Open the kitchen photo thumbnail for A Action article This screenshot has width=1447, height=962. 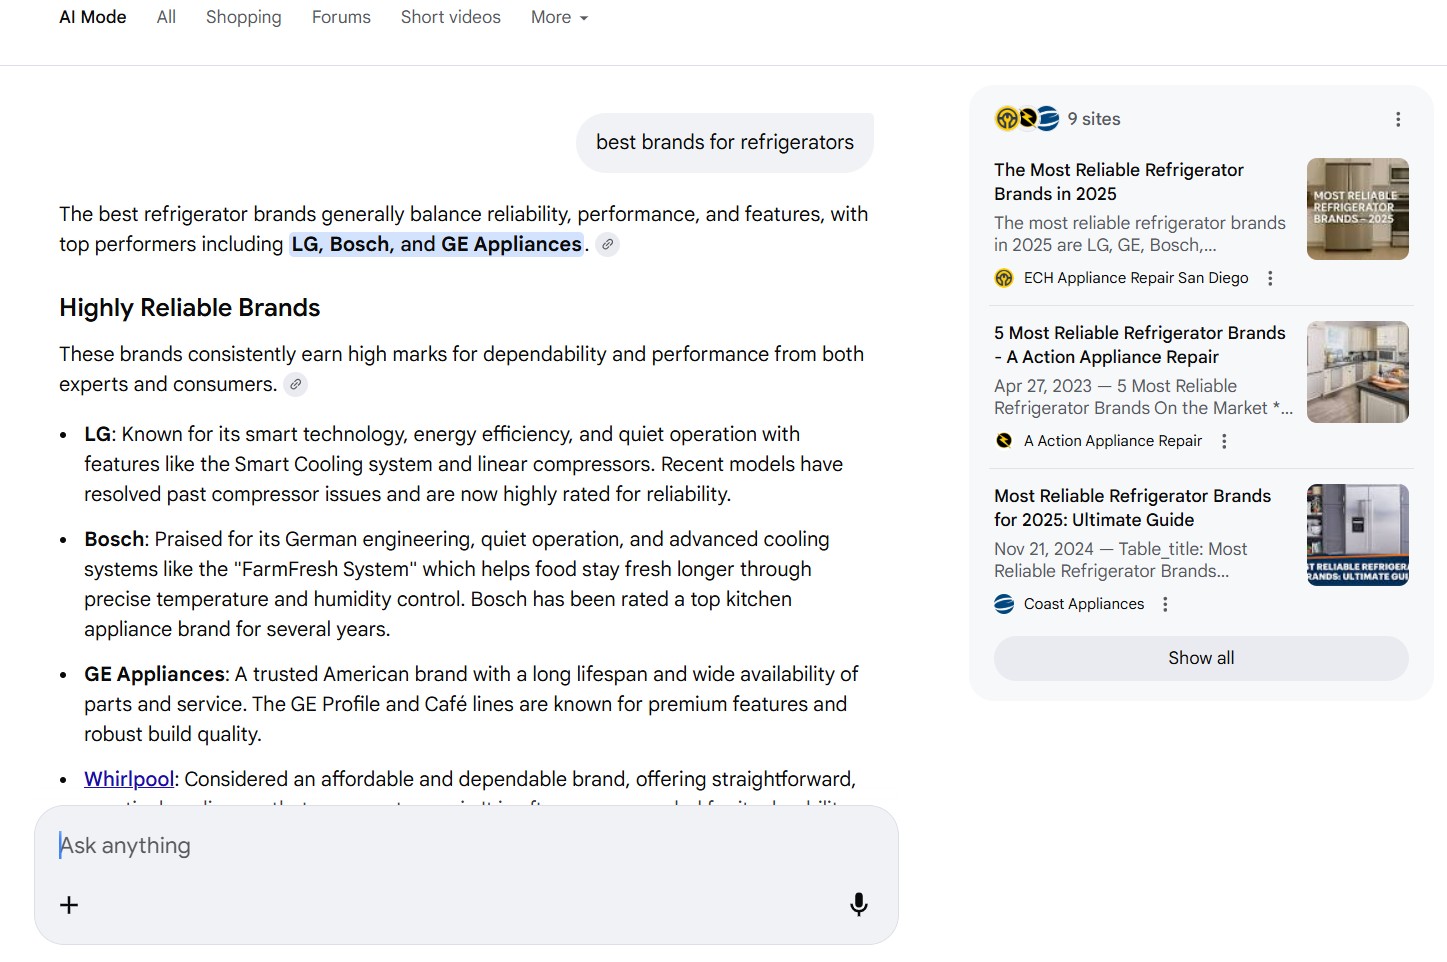(x=1358, y=372)
